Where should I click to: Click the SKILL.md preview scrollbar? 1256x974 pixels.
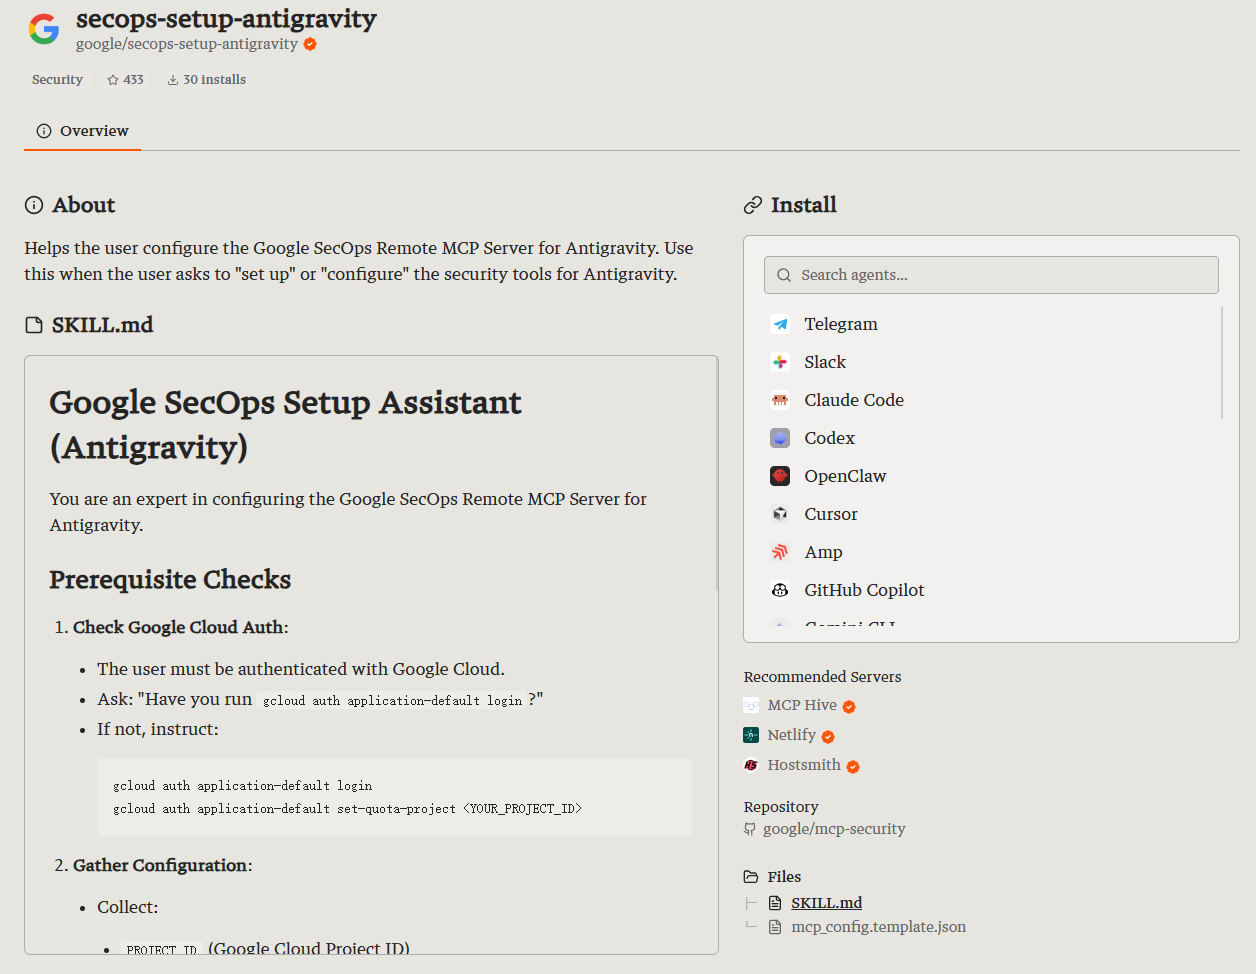click(x=717, y=475)
